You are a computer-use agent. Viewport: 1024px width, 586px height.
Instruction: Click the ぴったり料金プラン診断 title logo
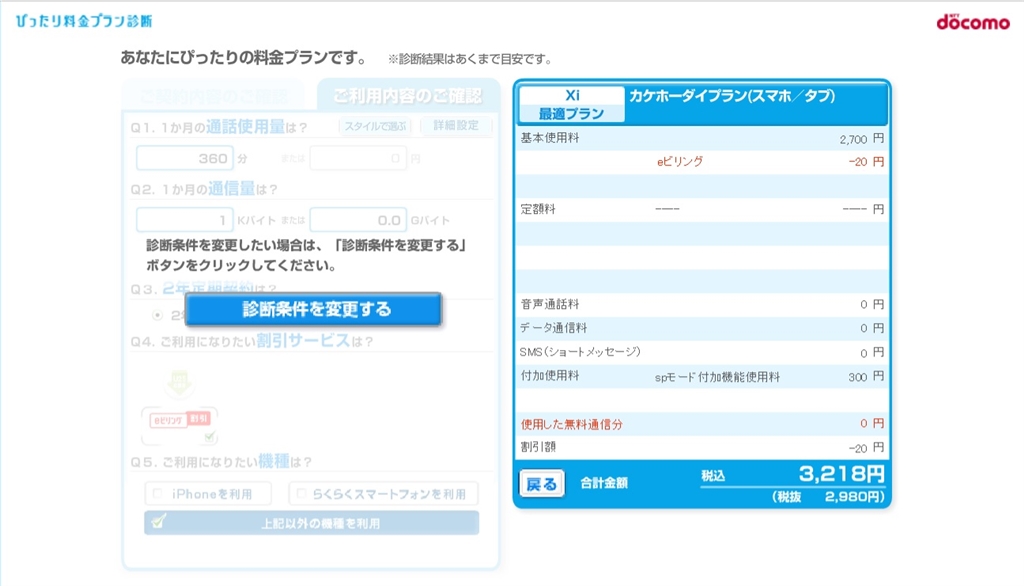point(84,21)
